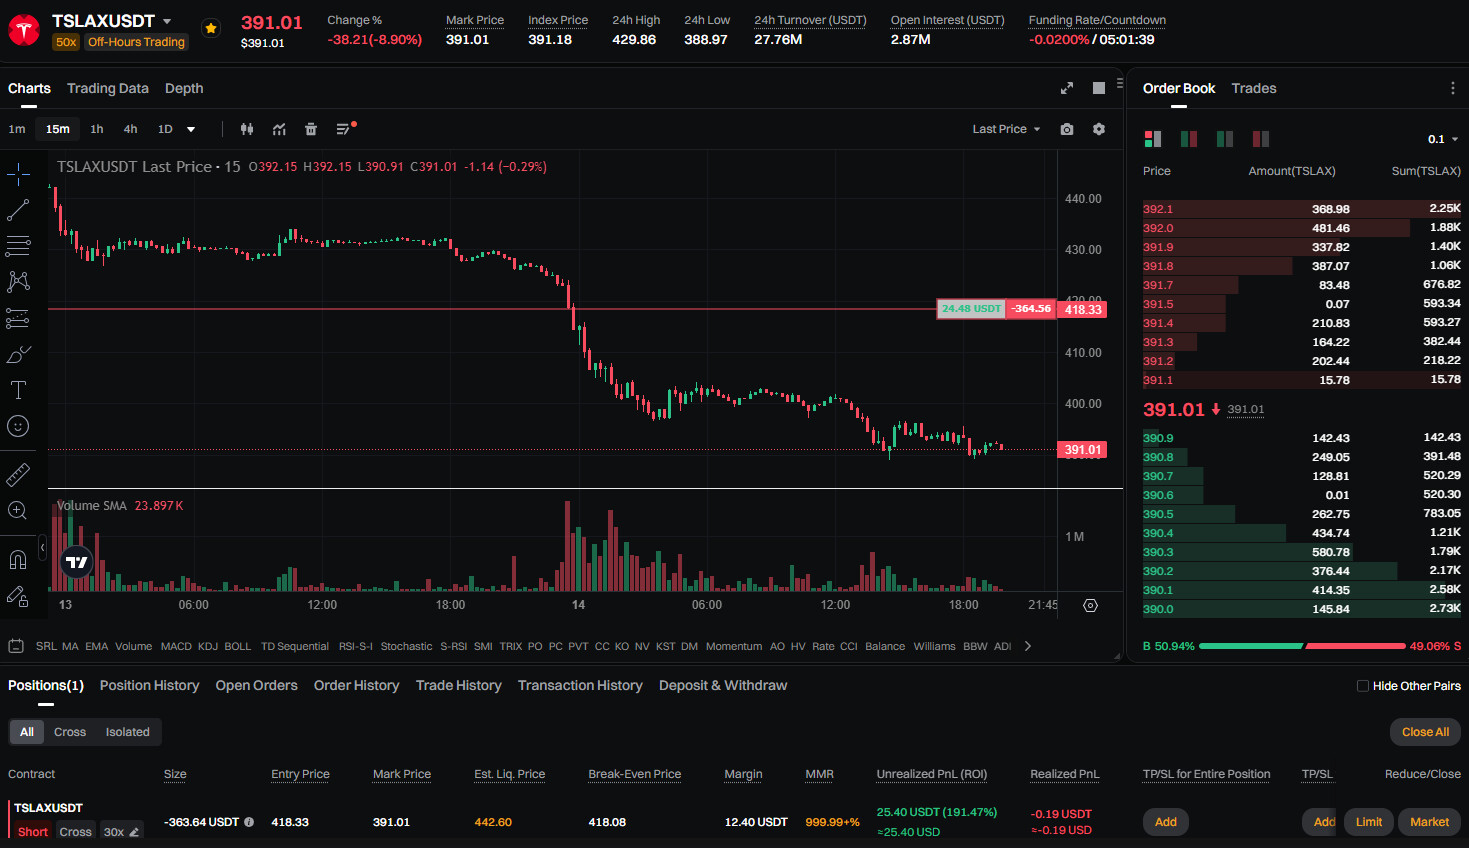
Task: Open the Trades tab
Action: 1254,88
